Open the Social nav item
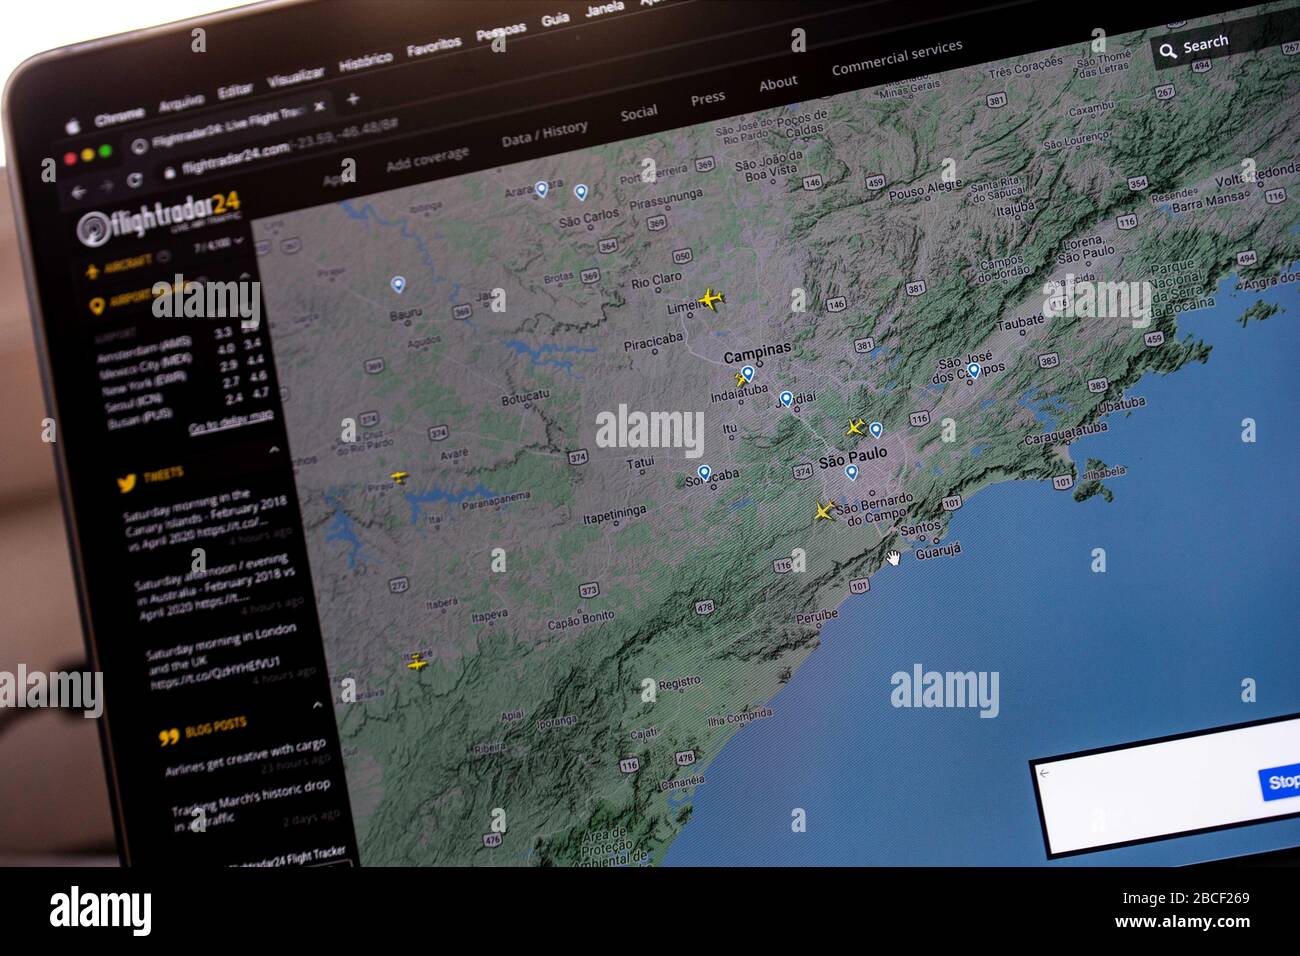Image resolution: width=1300 pixels, height=956 pixels. coord(638,113)
